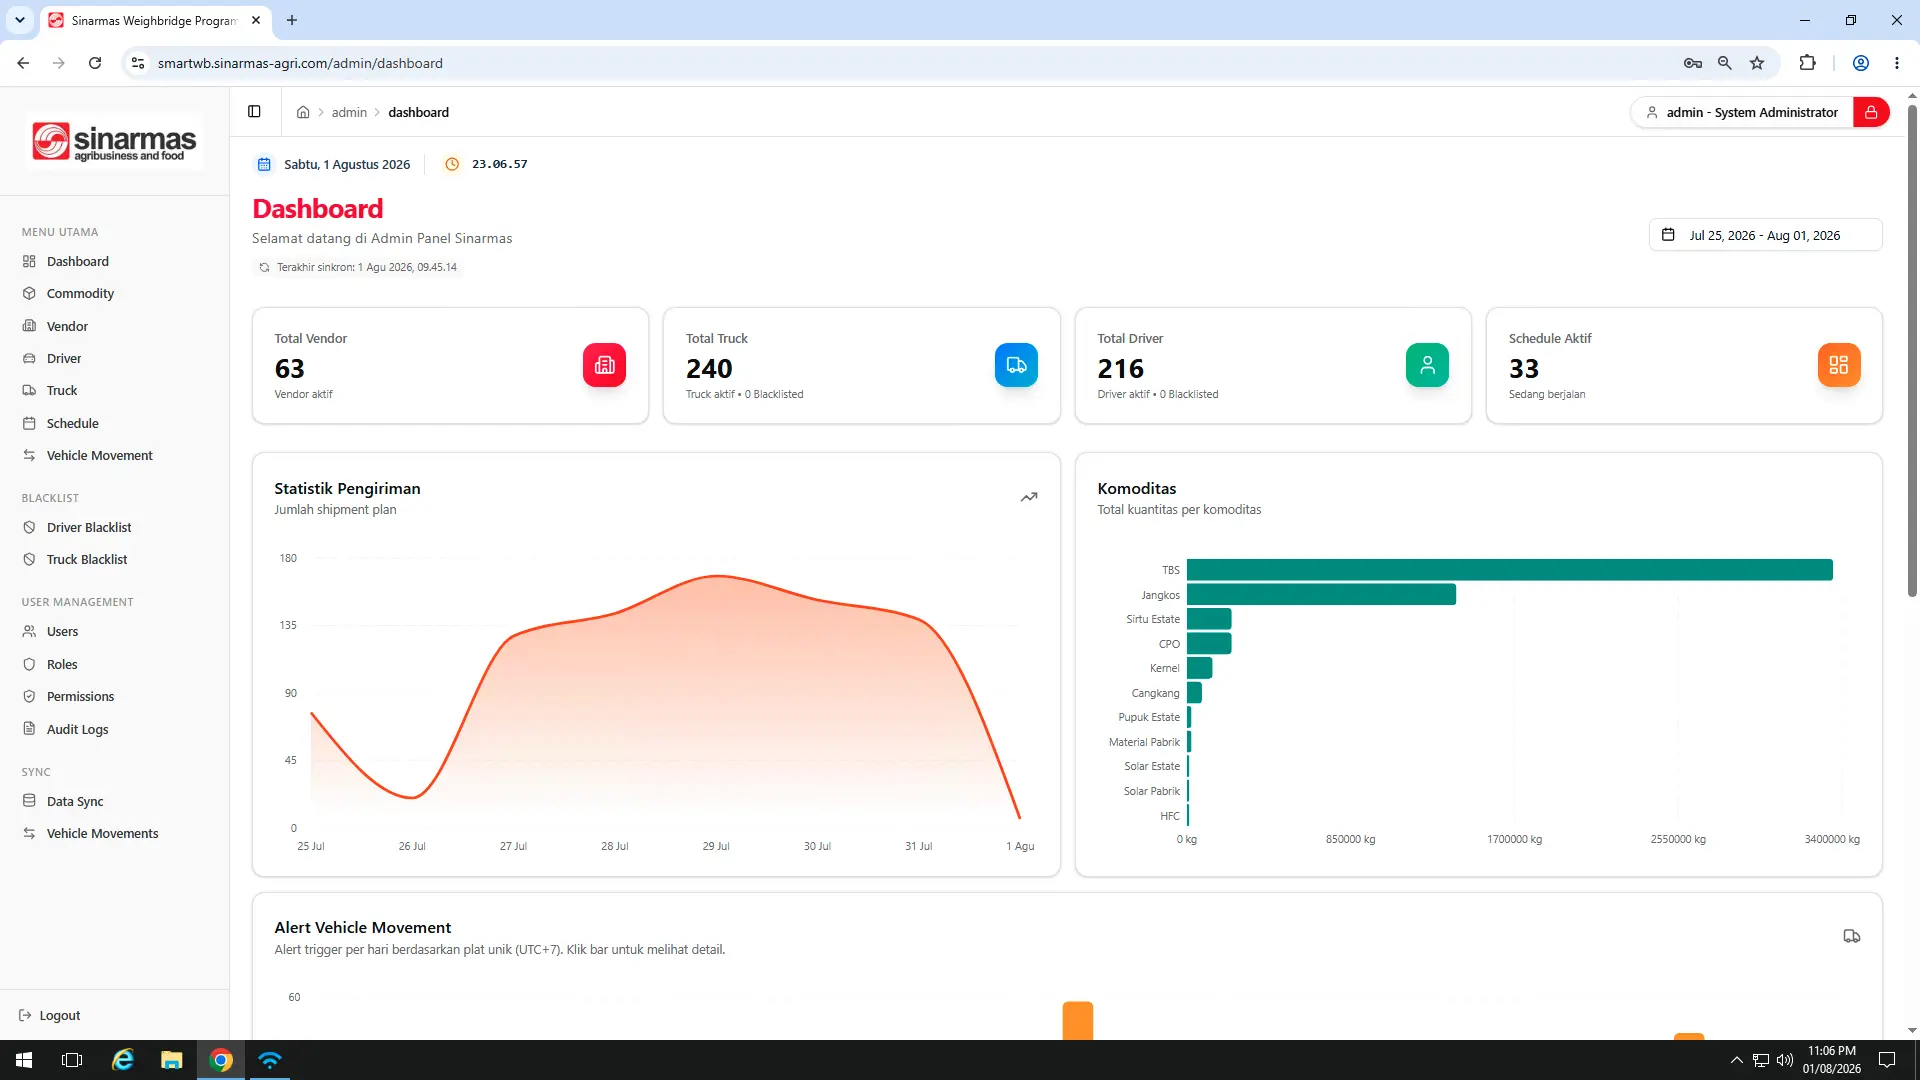The image size is (1920, 1080).
Task: Click the dashboard breadcrumb link
Action: (x=418, y=112)
